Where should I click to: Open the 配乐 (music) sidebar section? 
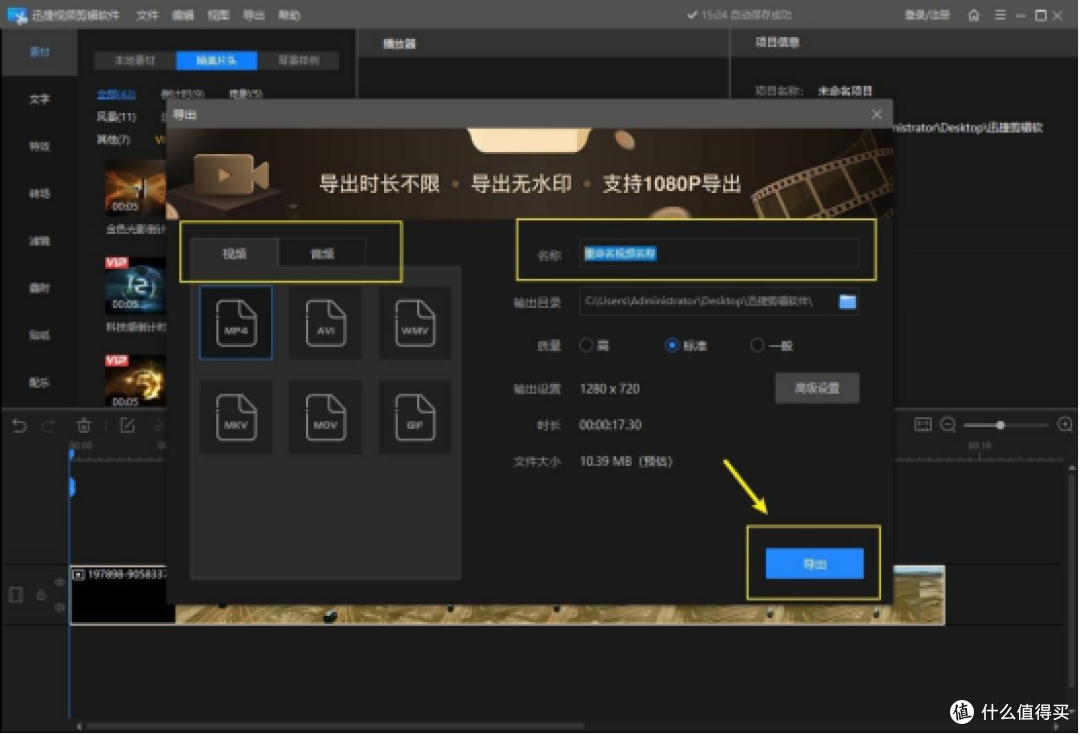click(x=39, y=382)
